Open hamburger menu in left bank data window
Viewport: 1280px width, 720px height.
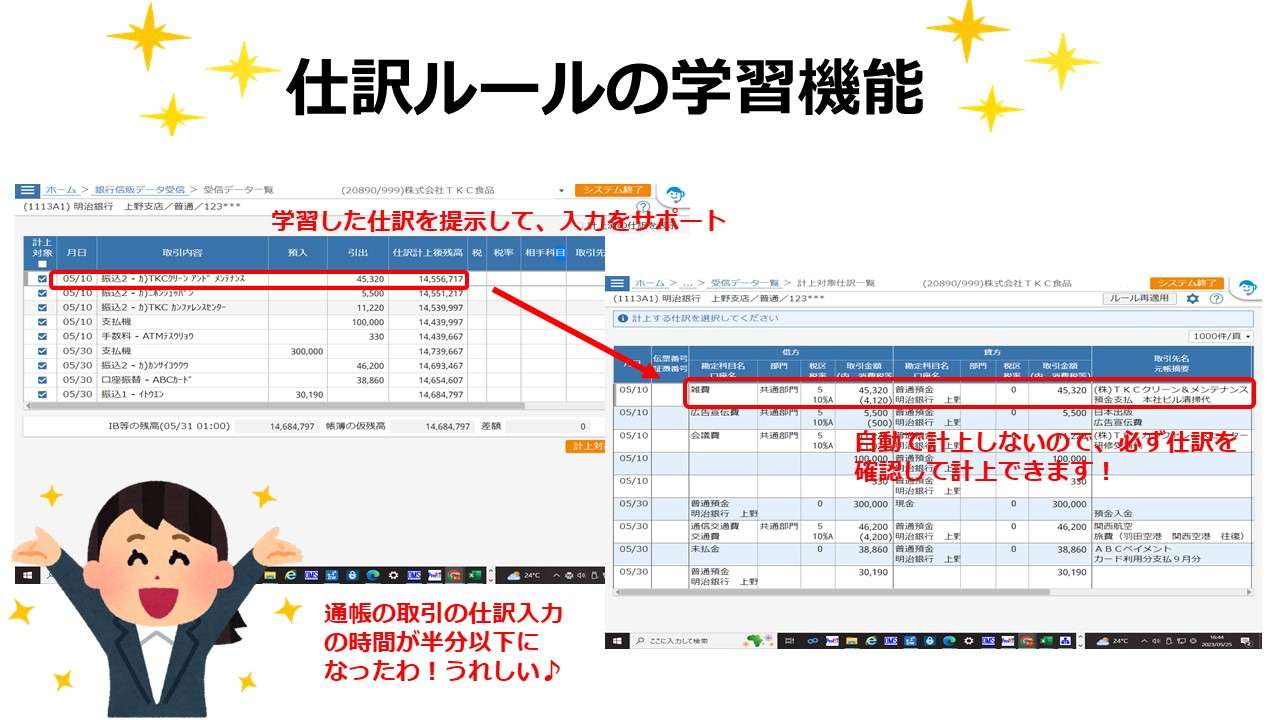tap(27, 190)
